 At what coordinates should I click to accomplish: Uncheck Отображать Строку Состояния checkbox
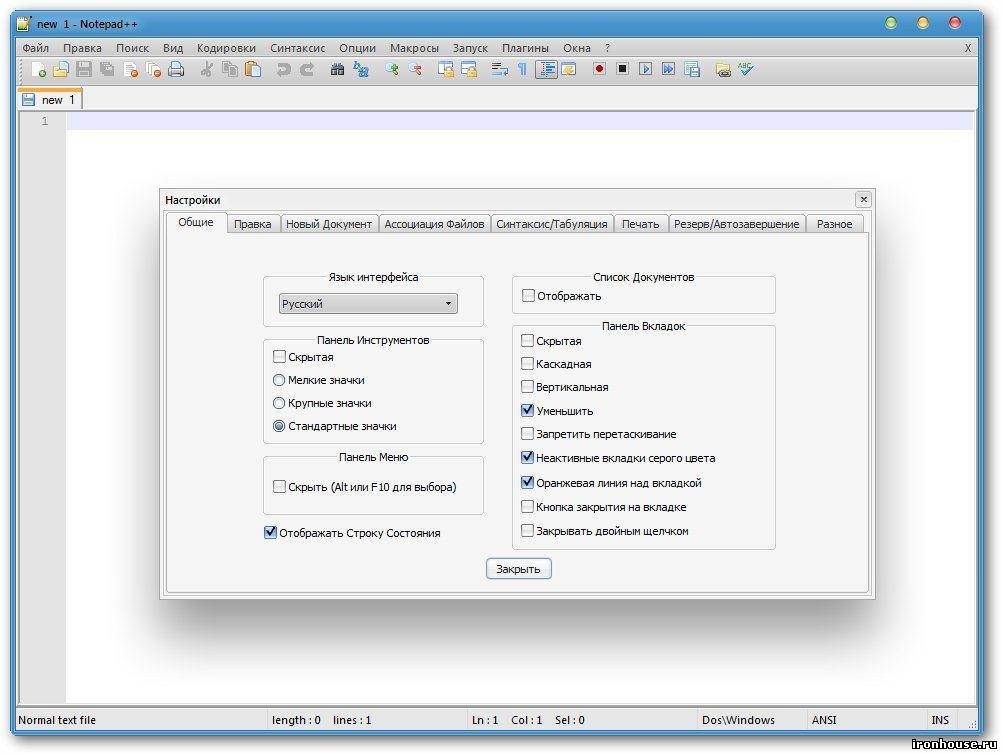point(270,533)
